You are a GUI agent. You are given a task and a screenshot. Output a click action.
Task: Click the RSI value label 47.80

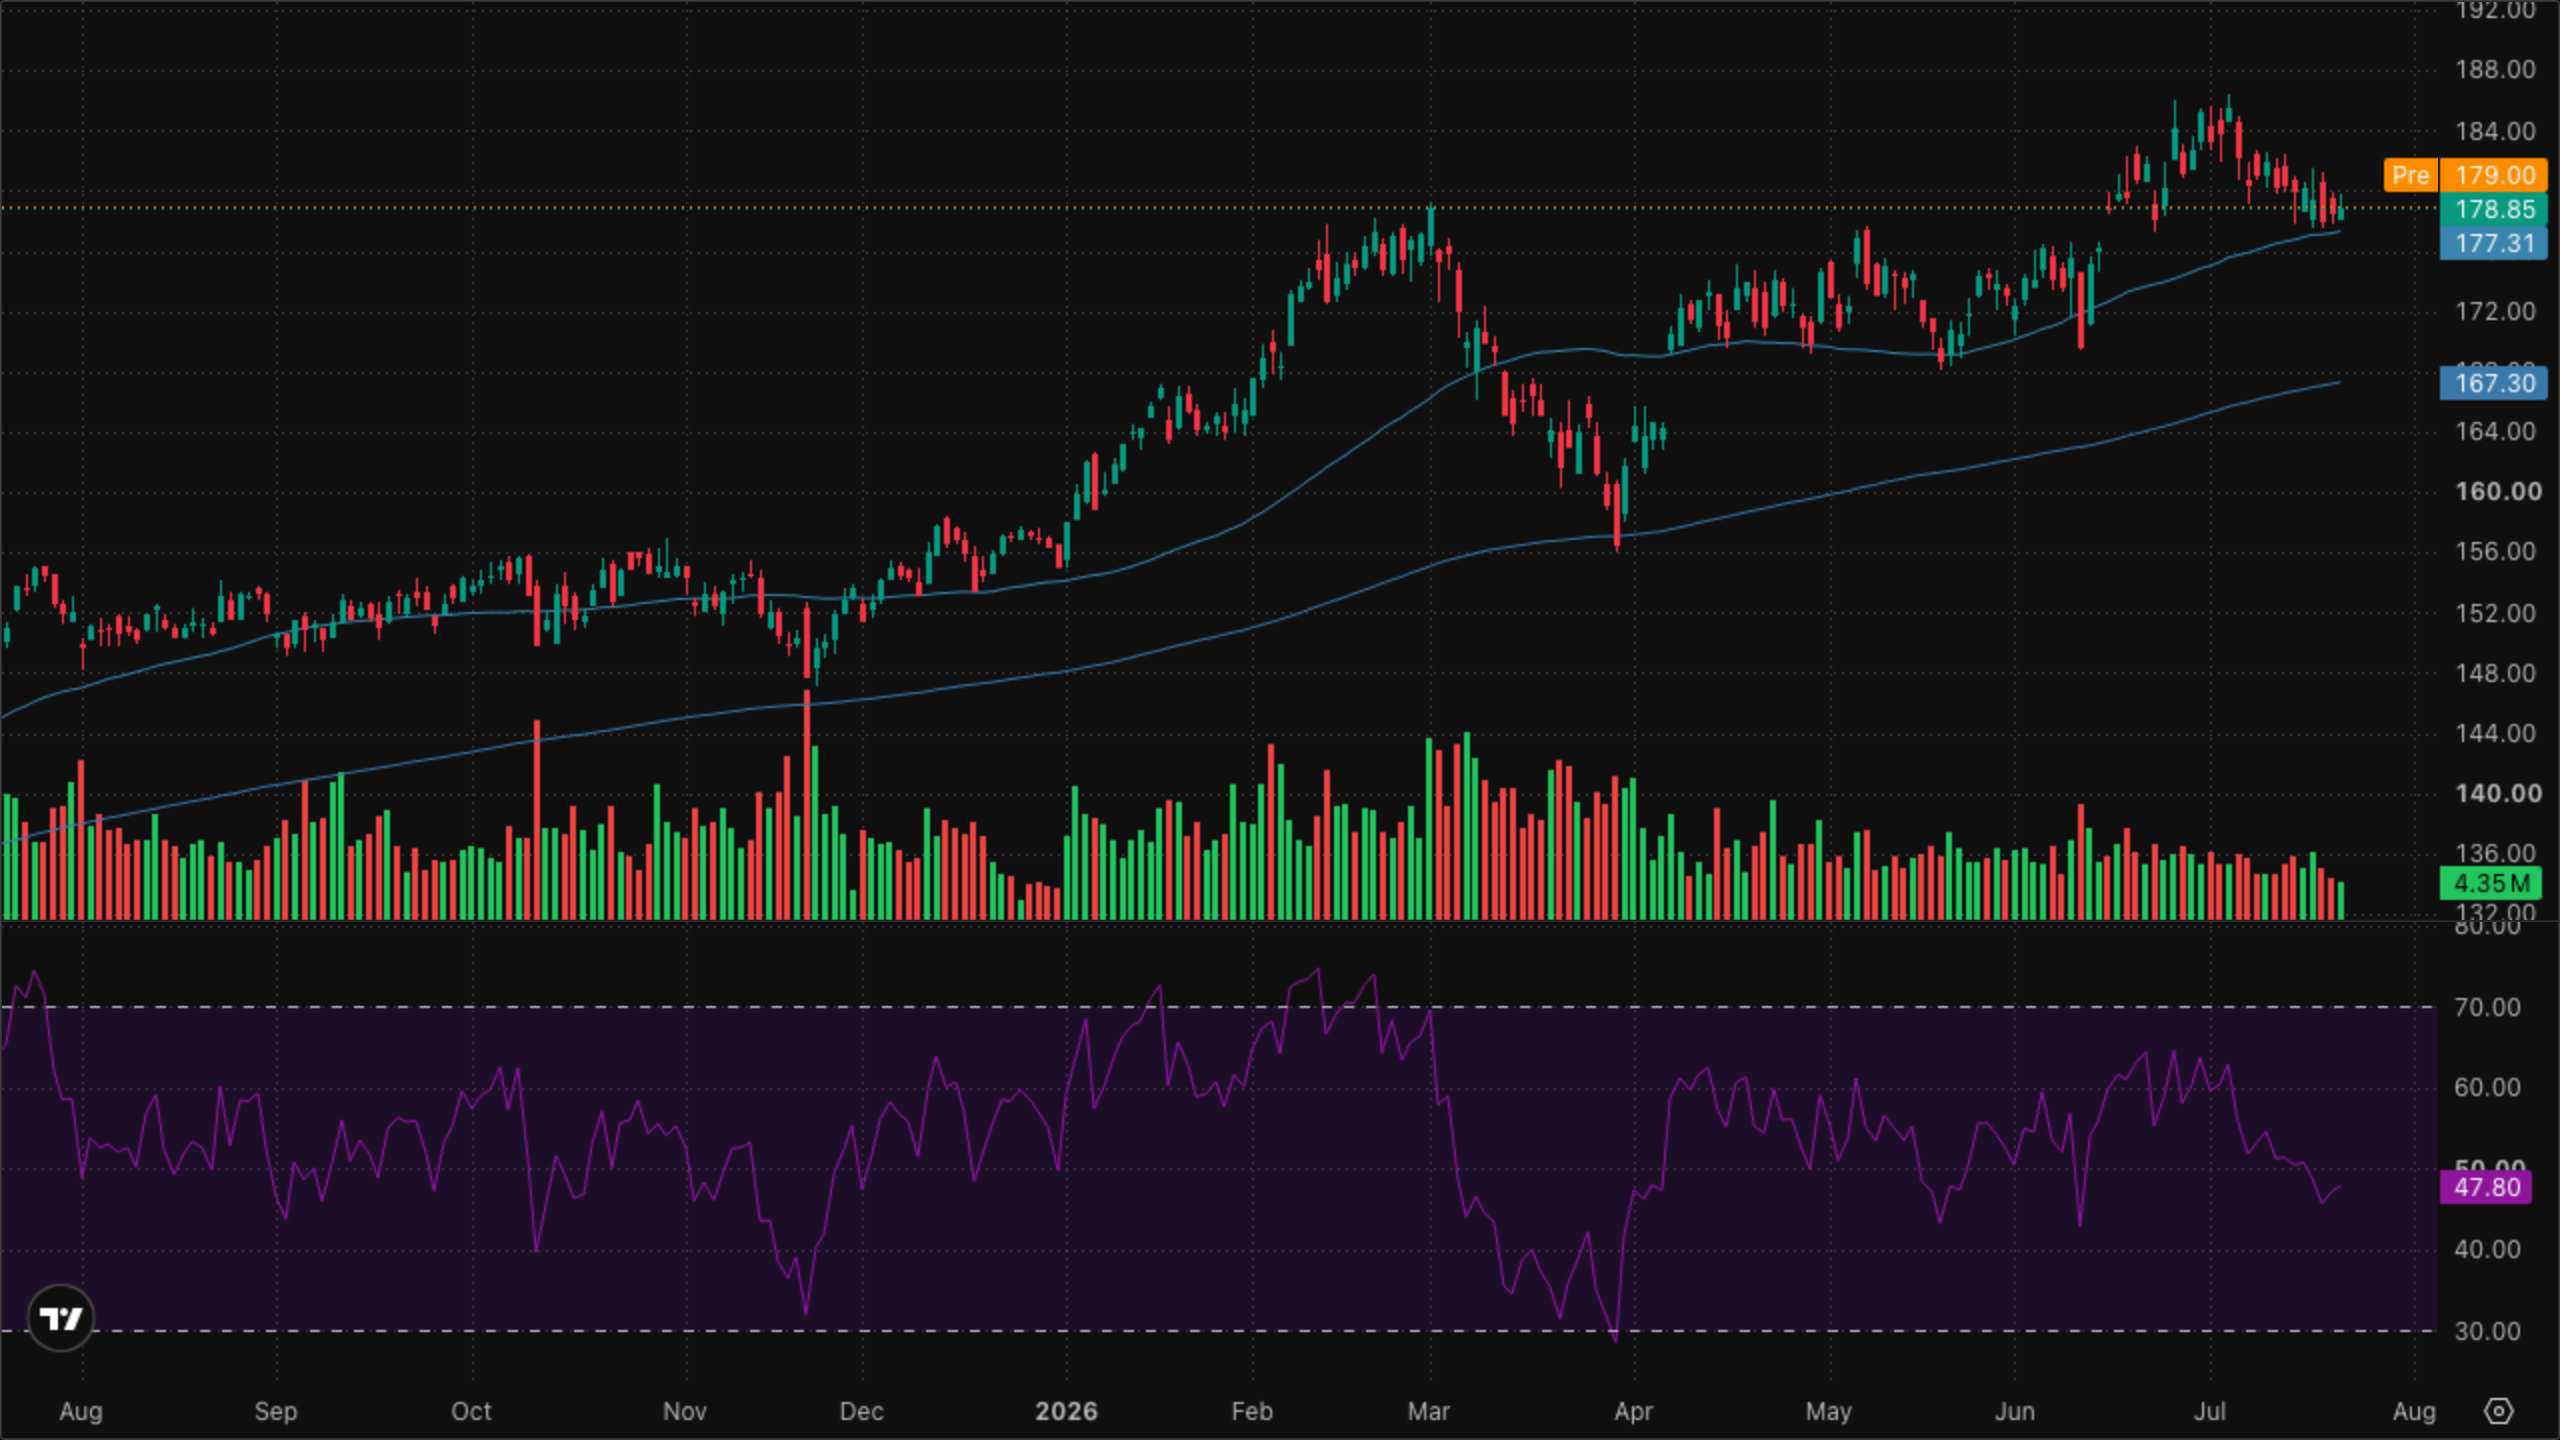pyautogui.click(x=2486, y=1187)
